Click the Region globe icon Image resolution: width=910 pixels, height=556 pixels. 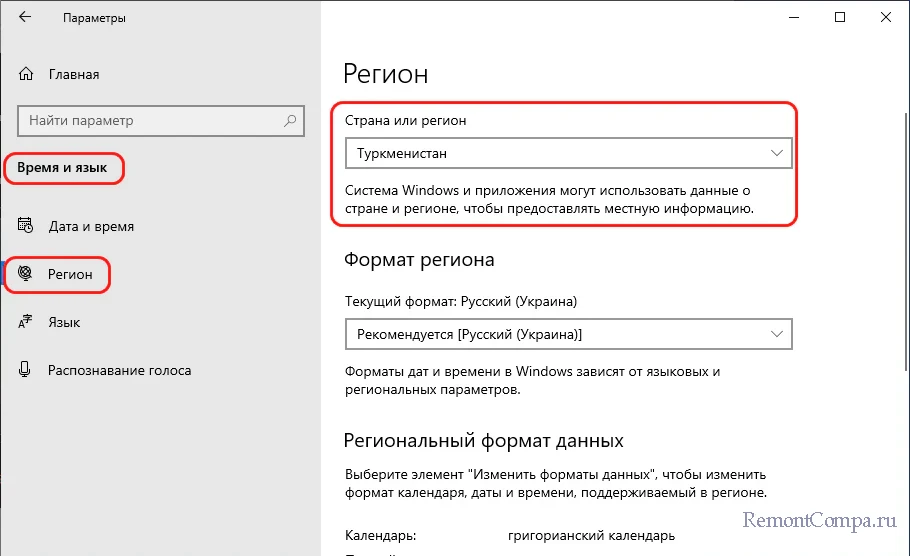tap(27, 274)
